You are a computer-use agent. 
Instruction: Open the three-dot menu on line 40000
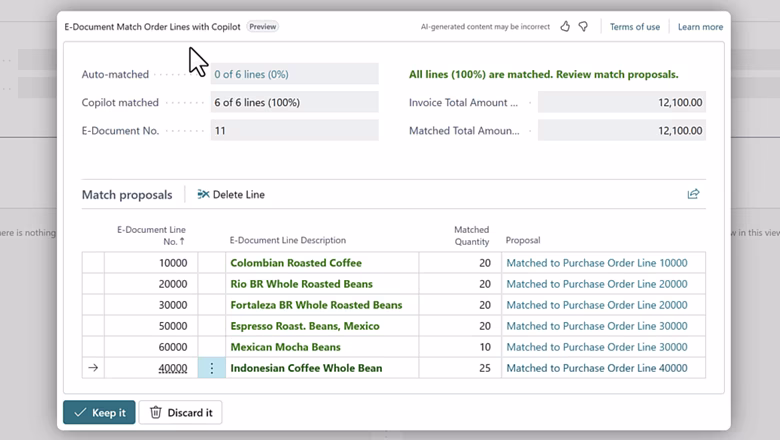click(x=211, y=368)
